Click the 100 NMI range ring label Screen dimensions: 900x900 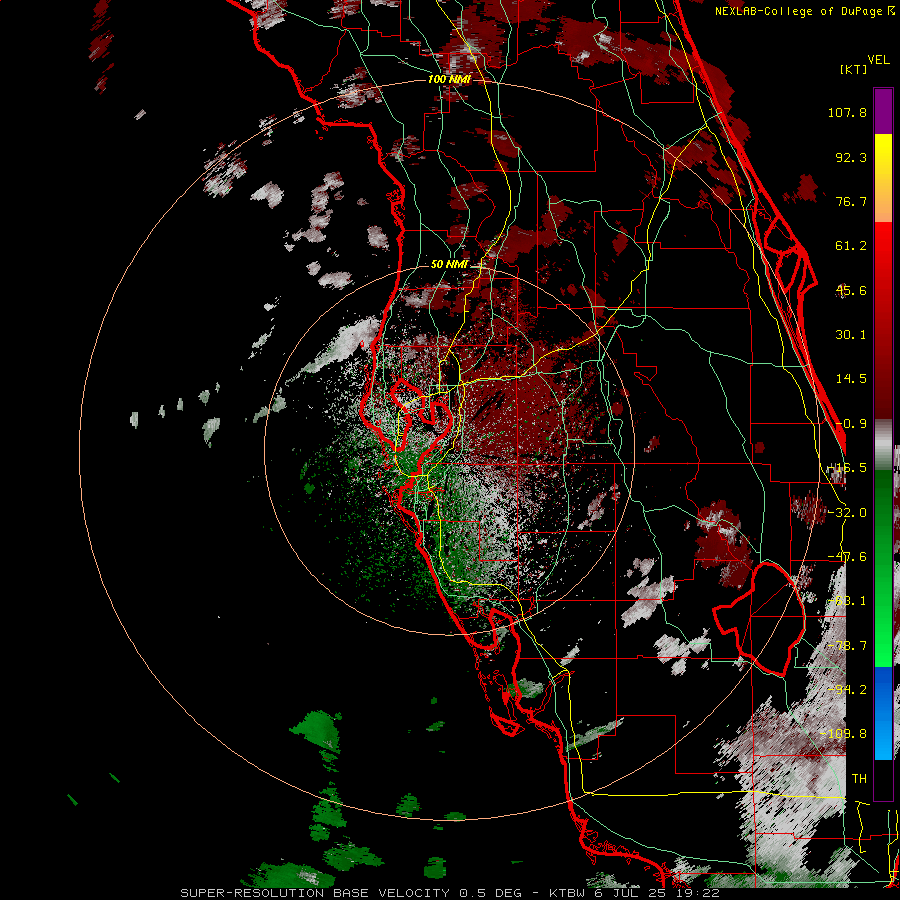(x=449, y=79)
